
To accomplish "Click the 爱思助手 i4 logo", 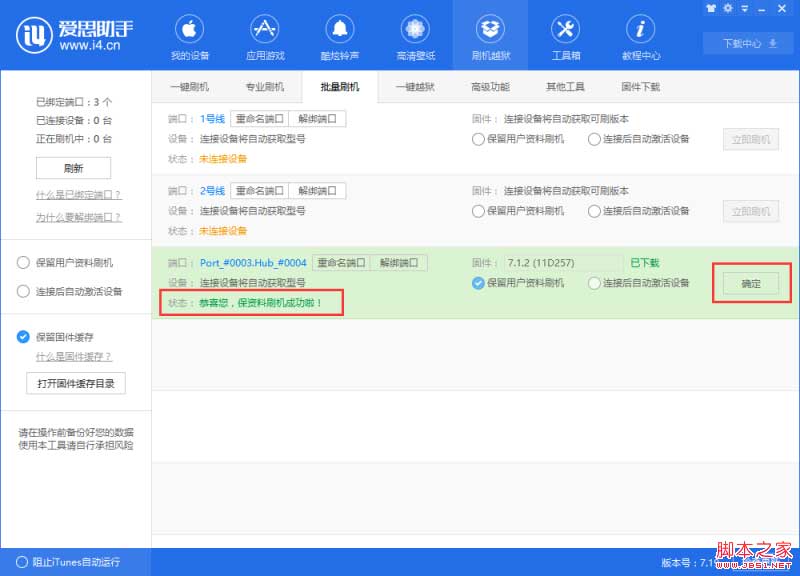I will 74,35.
